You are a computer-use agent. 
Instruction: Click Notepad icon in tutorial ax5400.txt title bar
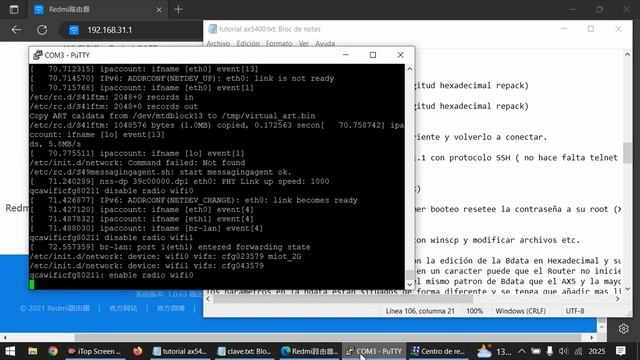(x=212, y=29)
